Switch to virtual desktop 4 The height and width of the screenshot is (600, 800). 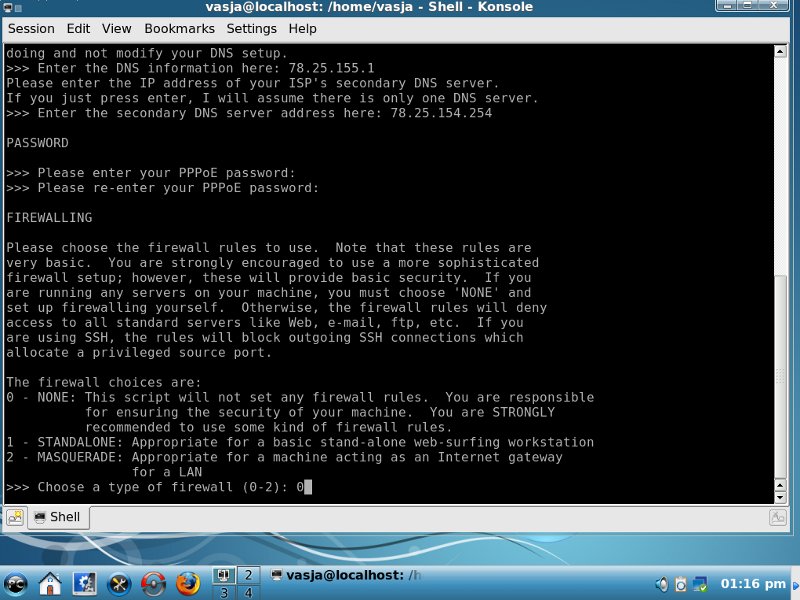pos(247,592)
